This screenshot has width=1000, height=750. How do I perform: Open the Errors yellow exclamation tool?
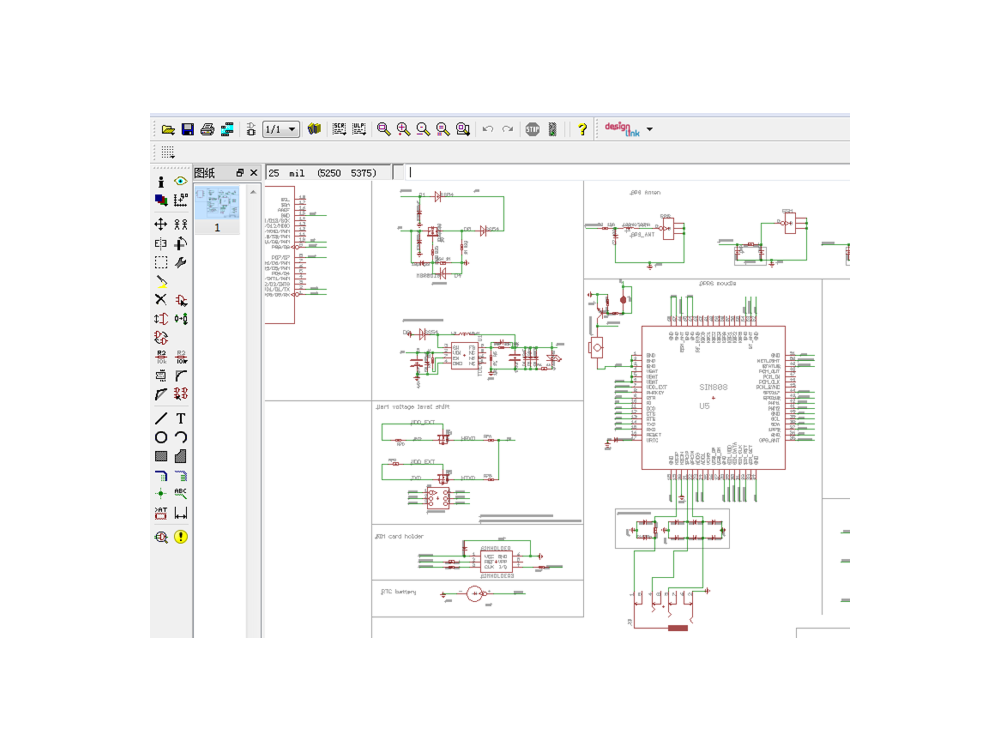(x=181, y=537)
